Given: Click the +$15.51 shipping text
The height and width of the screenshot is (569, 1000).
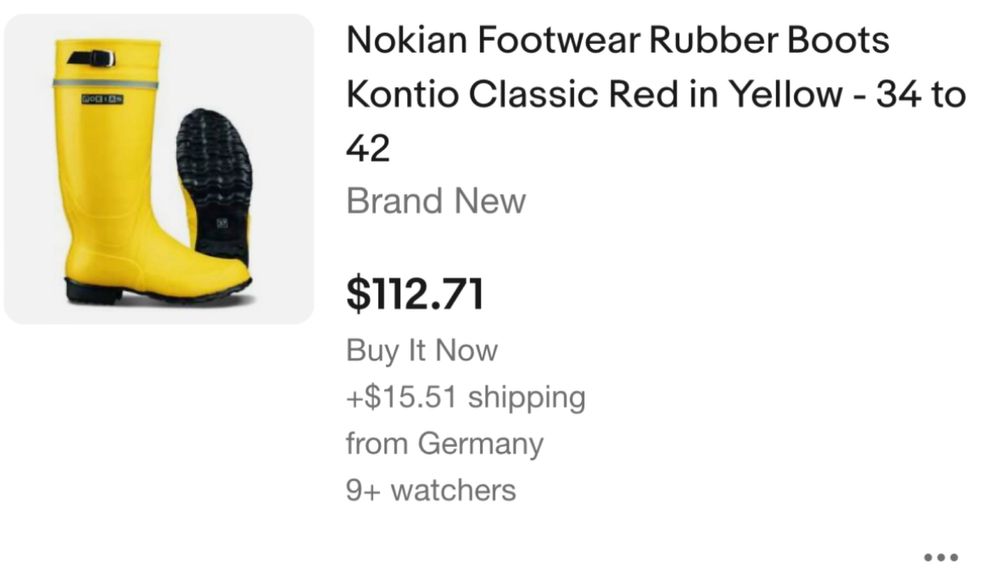Looking at the screenshot, I should [465, 397].
